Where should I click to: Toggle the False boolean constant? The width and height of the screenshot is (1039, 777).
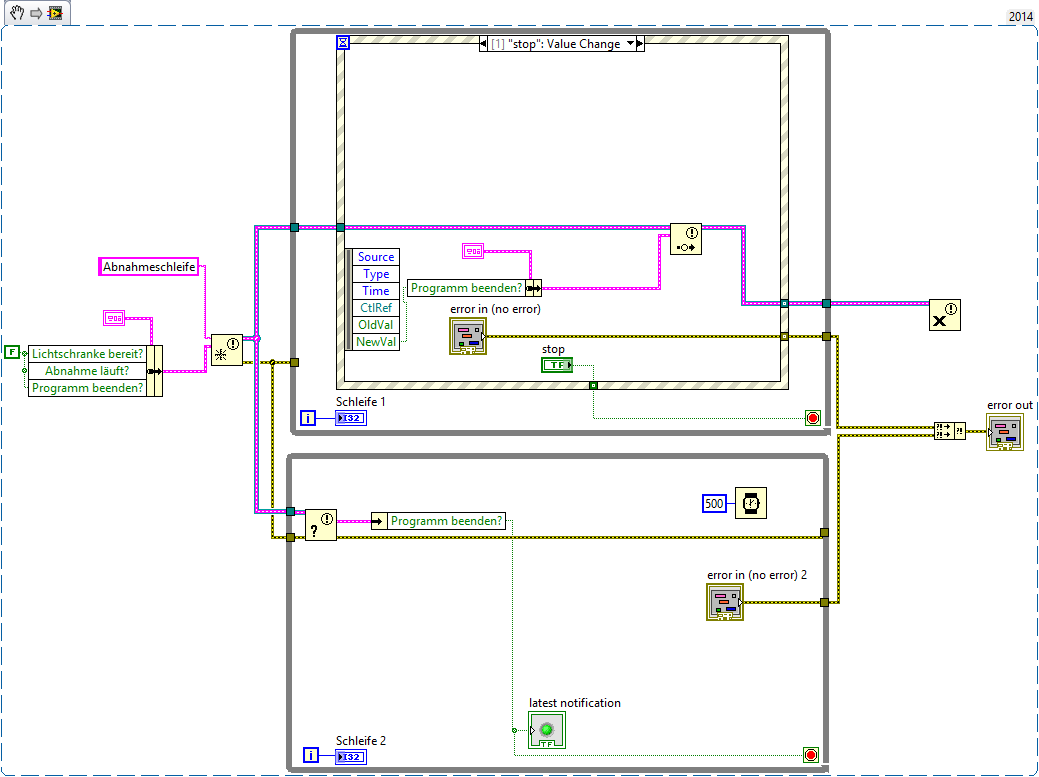(13, 353)
